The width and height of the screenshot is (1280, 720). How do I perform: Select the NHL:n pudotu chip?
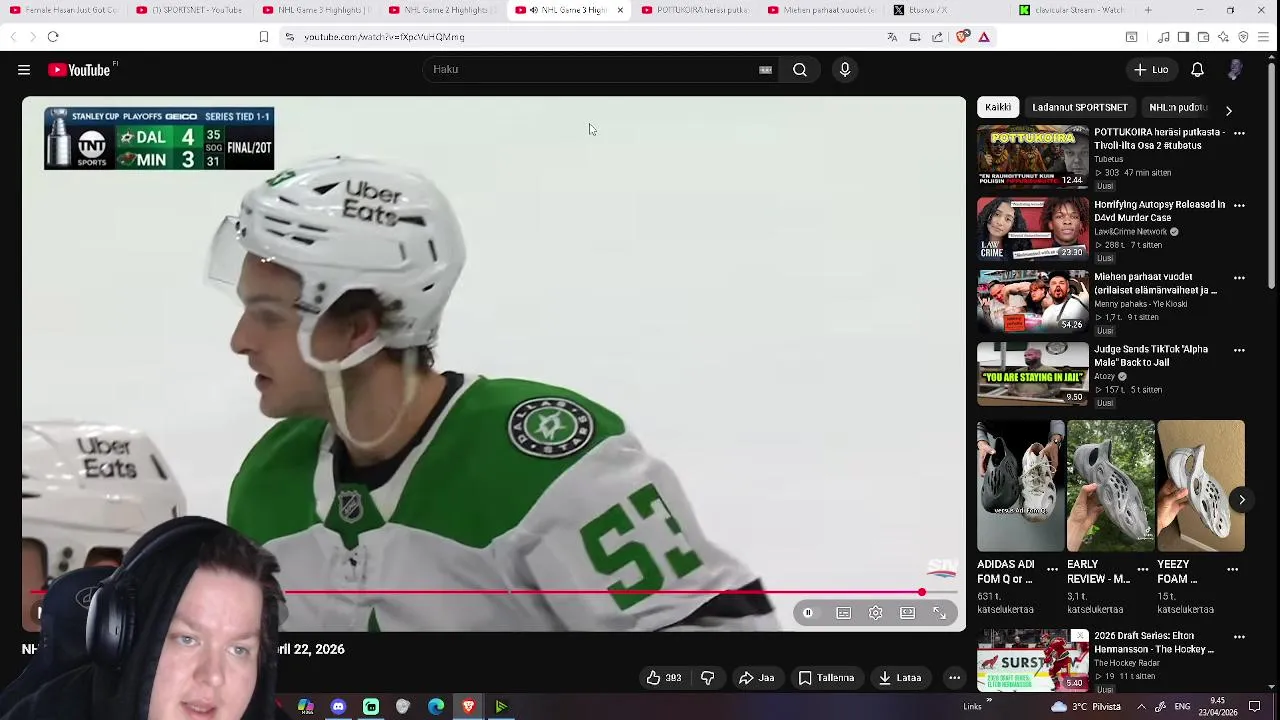click(x=1178, y=107)
